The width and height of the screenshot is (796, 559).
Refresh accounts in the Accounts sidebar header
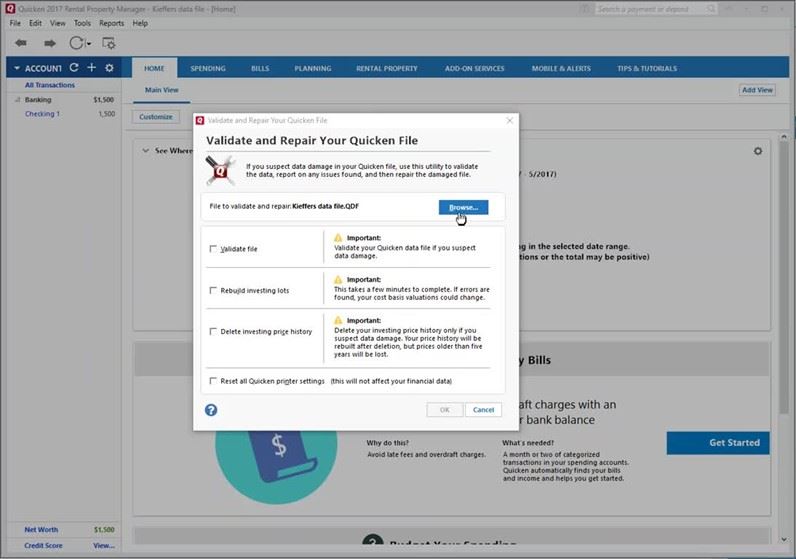74,68
